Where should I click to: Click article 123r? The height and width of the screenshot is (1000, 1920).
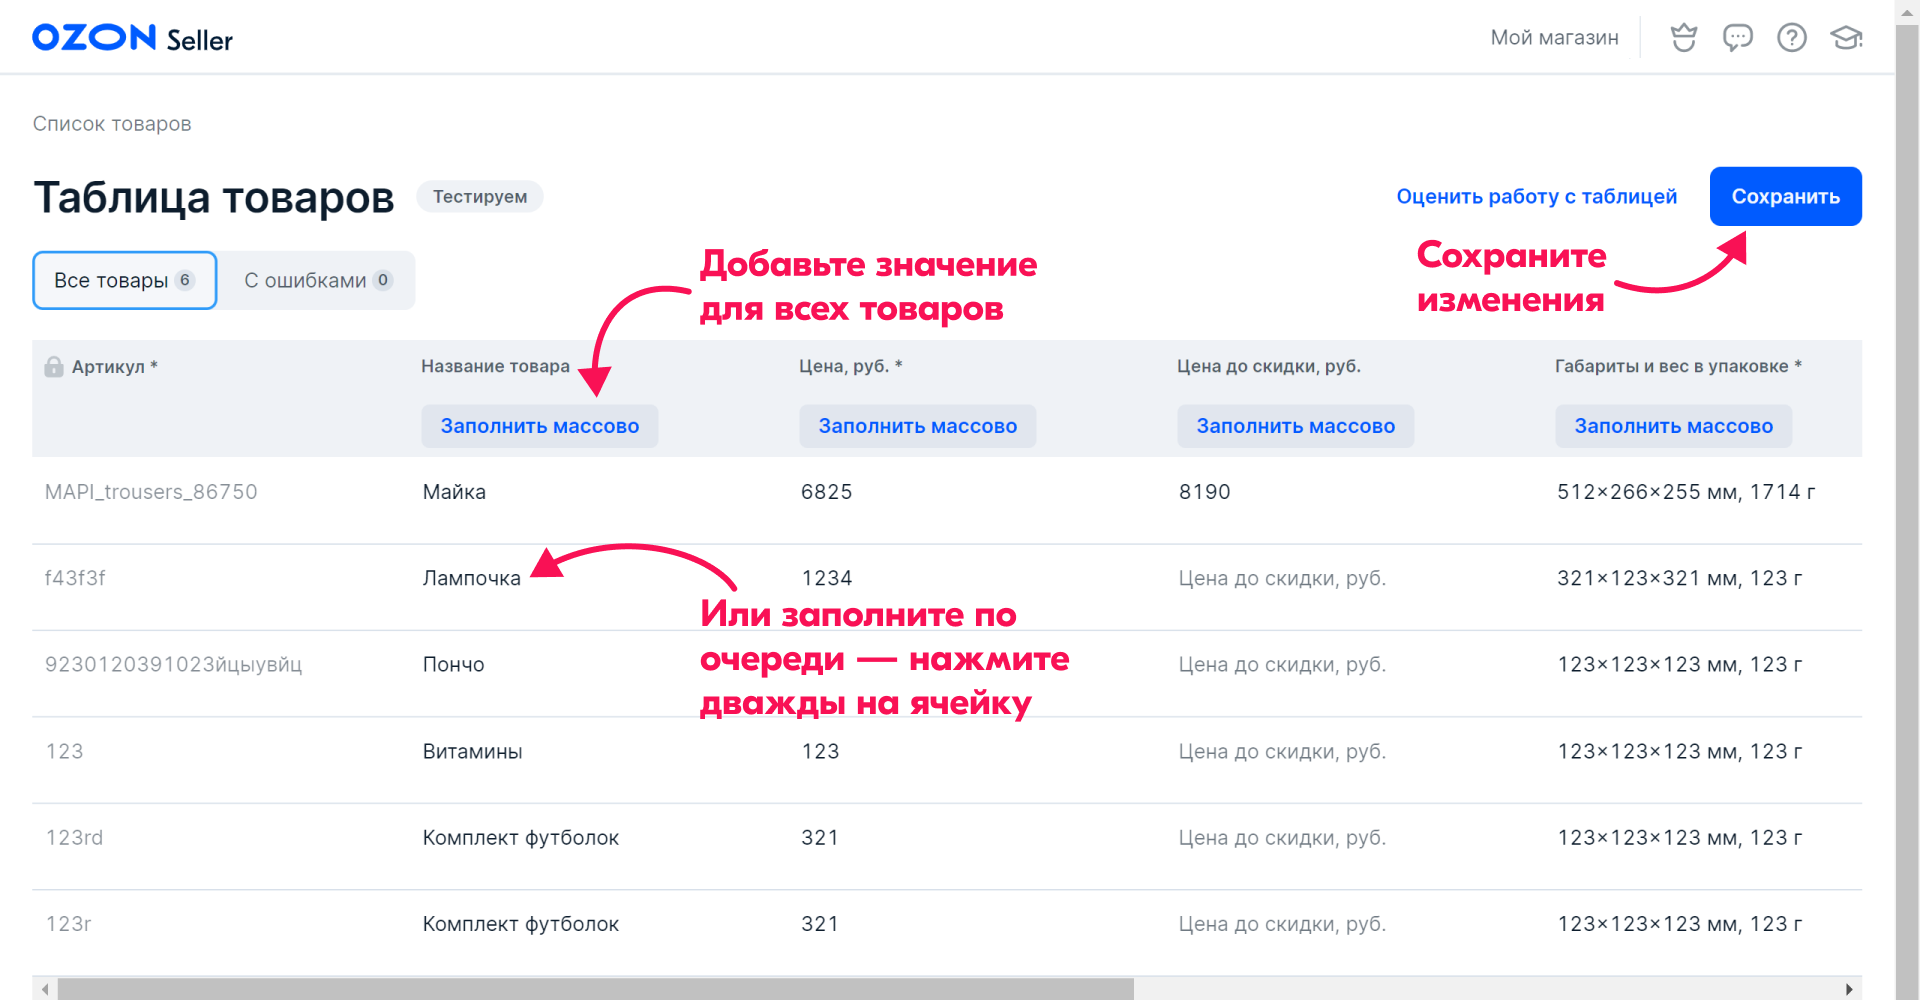click(x=68, y=924)
